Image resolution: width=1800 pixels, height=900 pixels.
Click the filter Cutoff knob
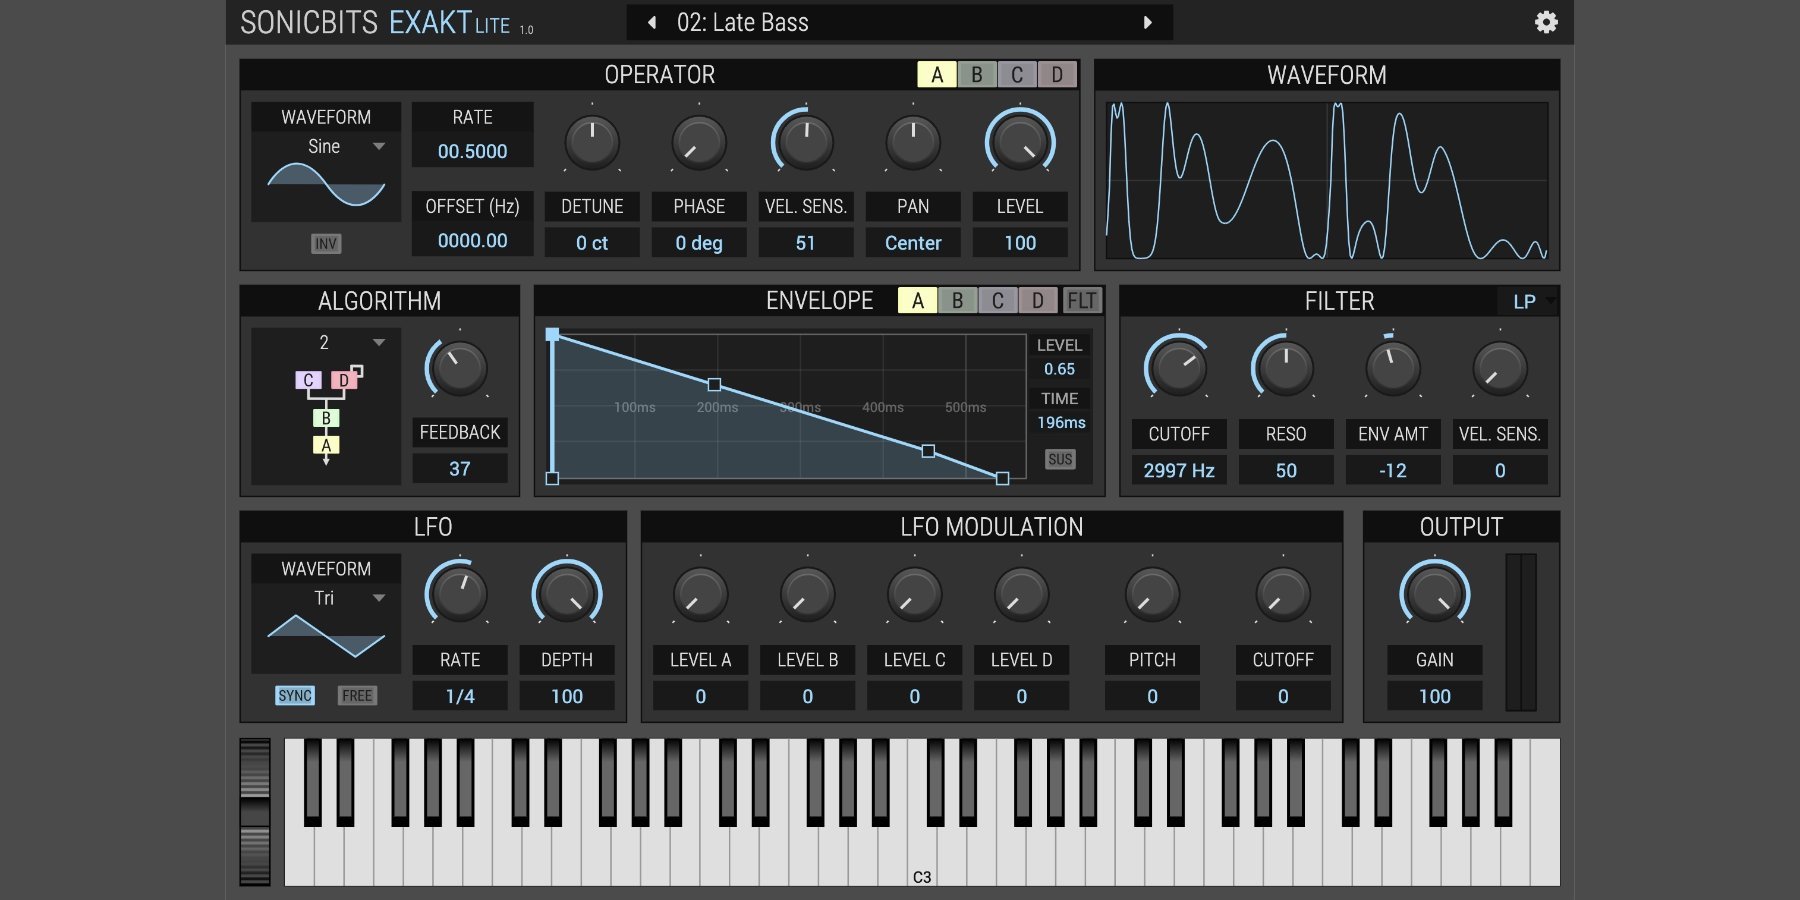[1178, 369]
